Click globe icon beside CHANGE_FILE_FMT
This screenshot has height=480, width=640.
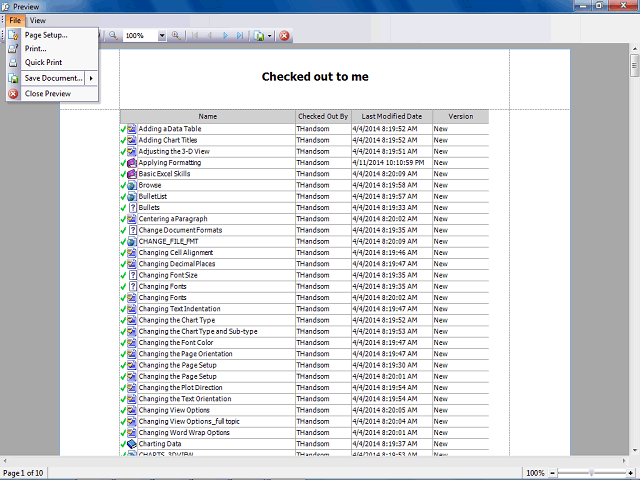(131, 242)
